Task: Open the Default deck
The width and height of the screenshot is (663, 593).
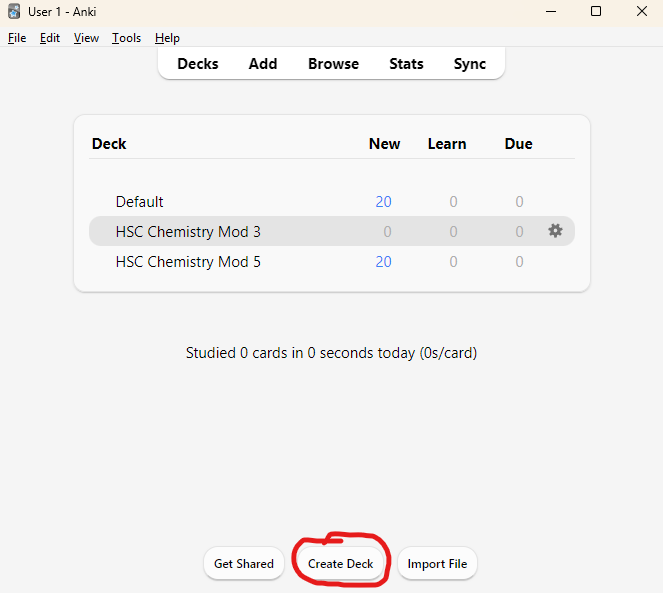Action: tap(140, 202)
